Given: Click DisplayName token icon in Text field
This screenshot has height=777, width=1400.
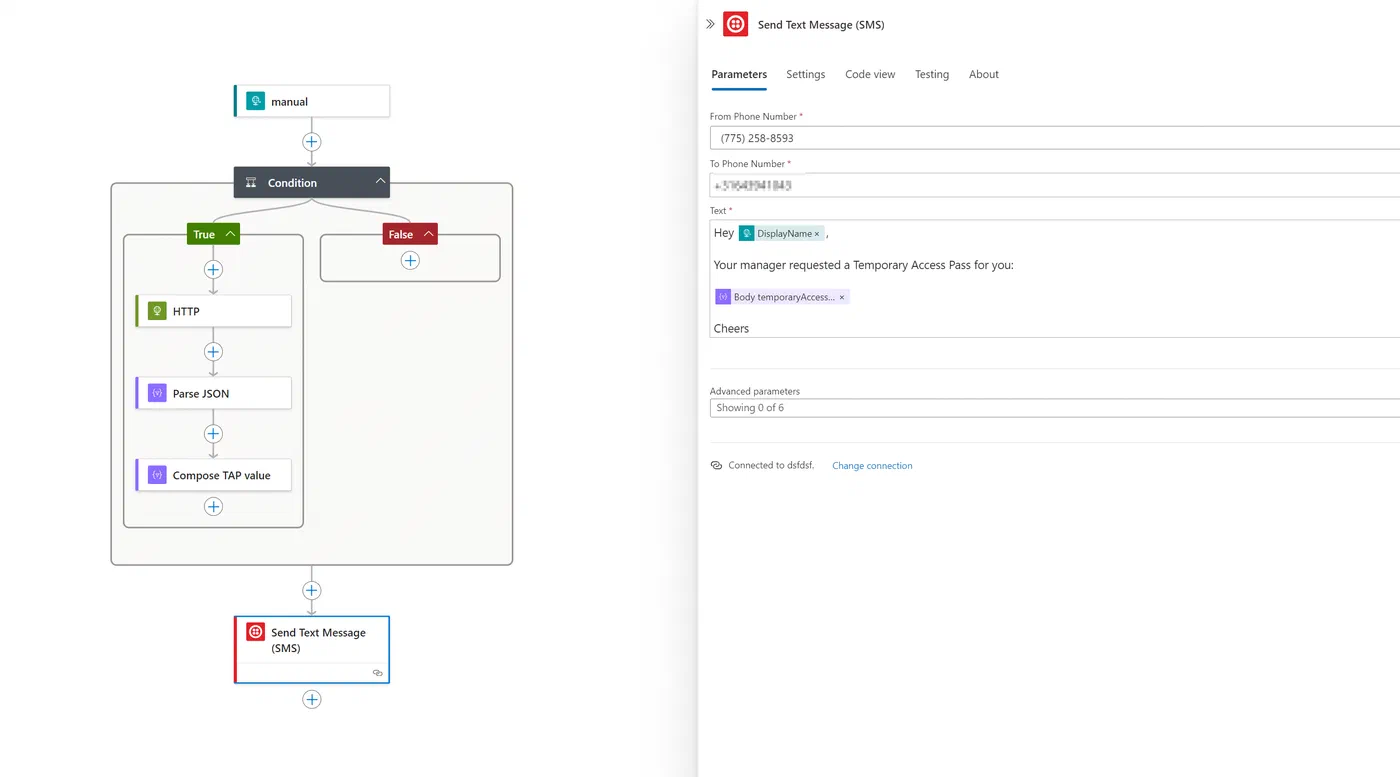Looking at the screenshot, I should (x=747, y=233).
